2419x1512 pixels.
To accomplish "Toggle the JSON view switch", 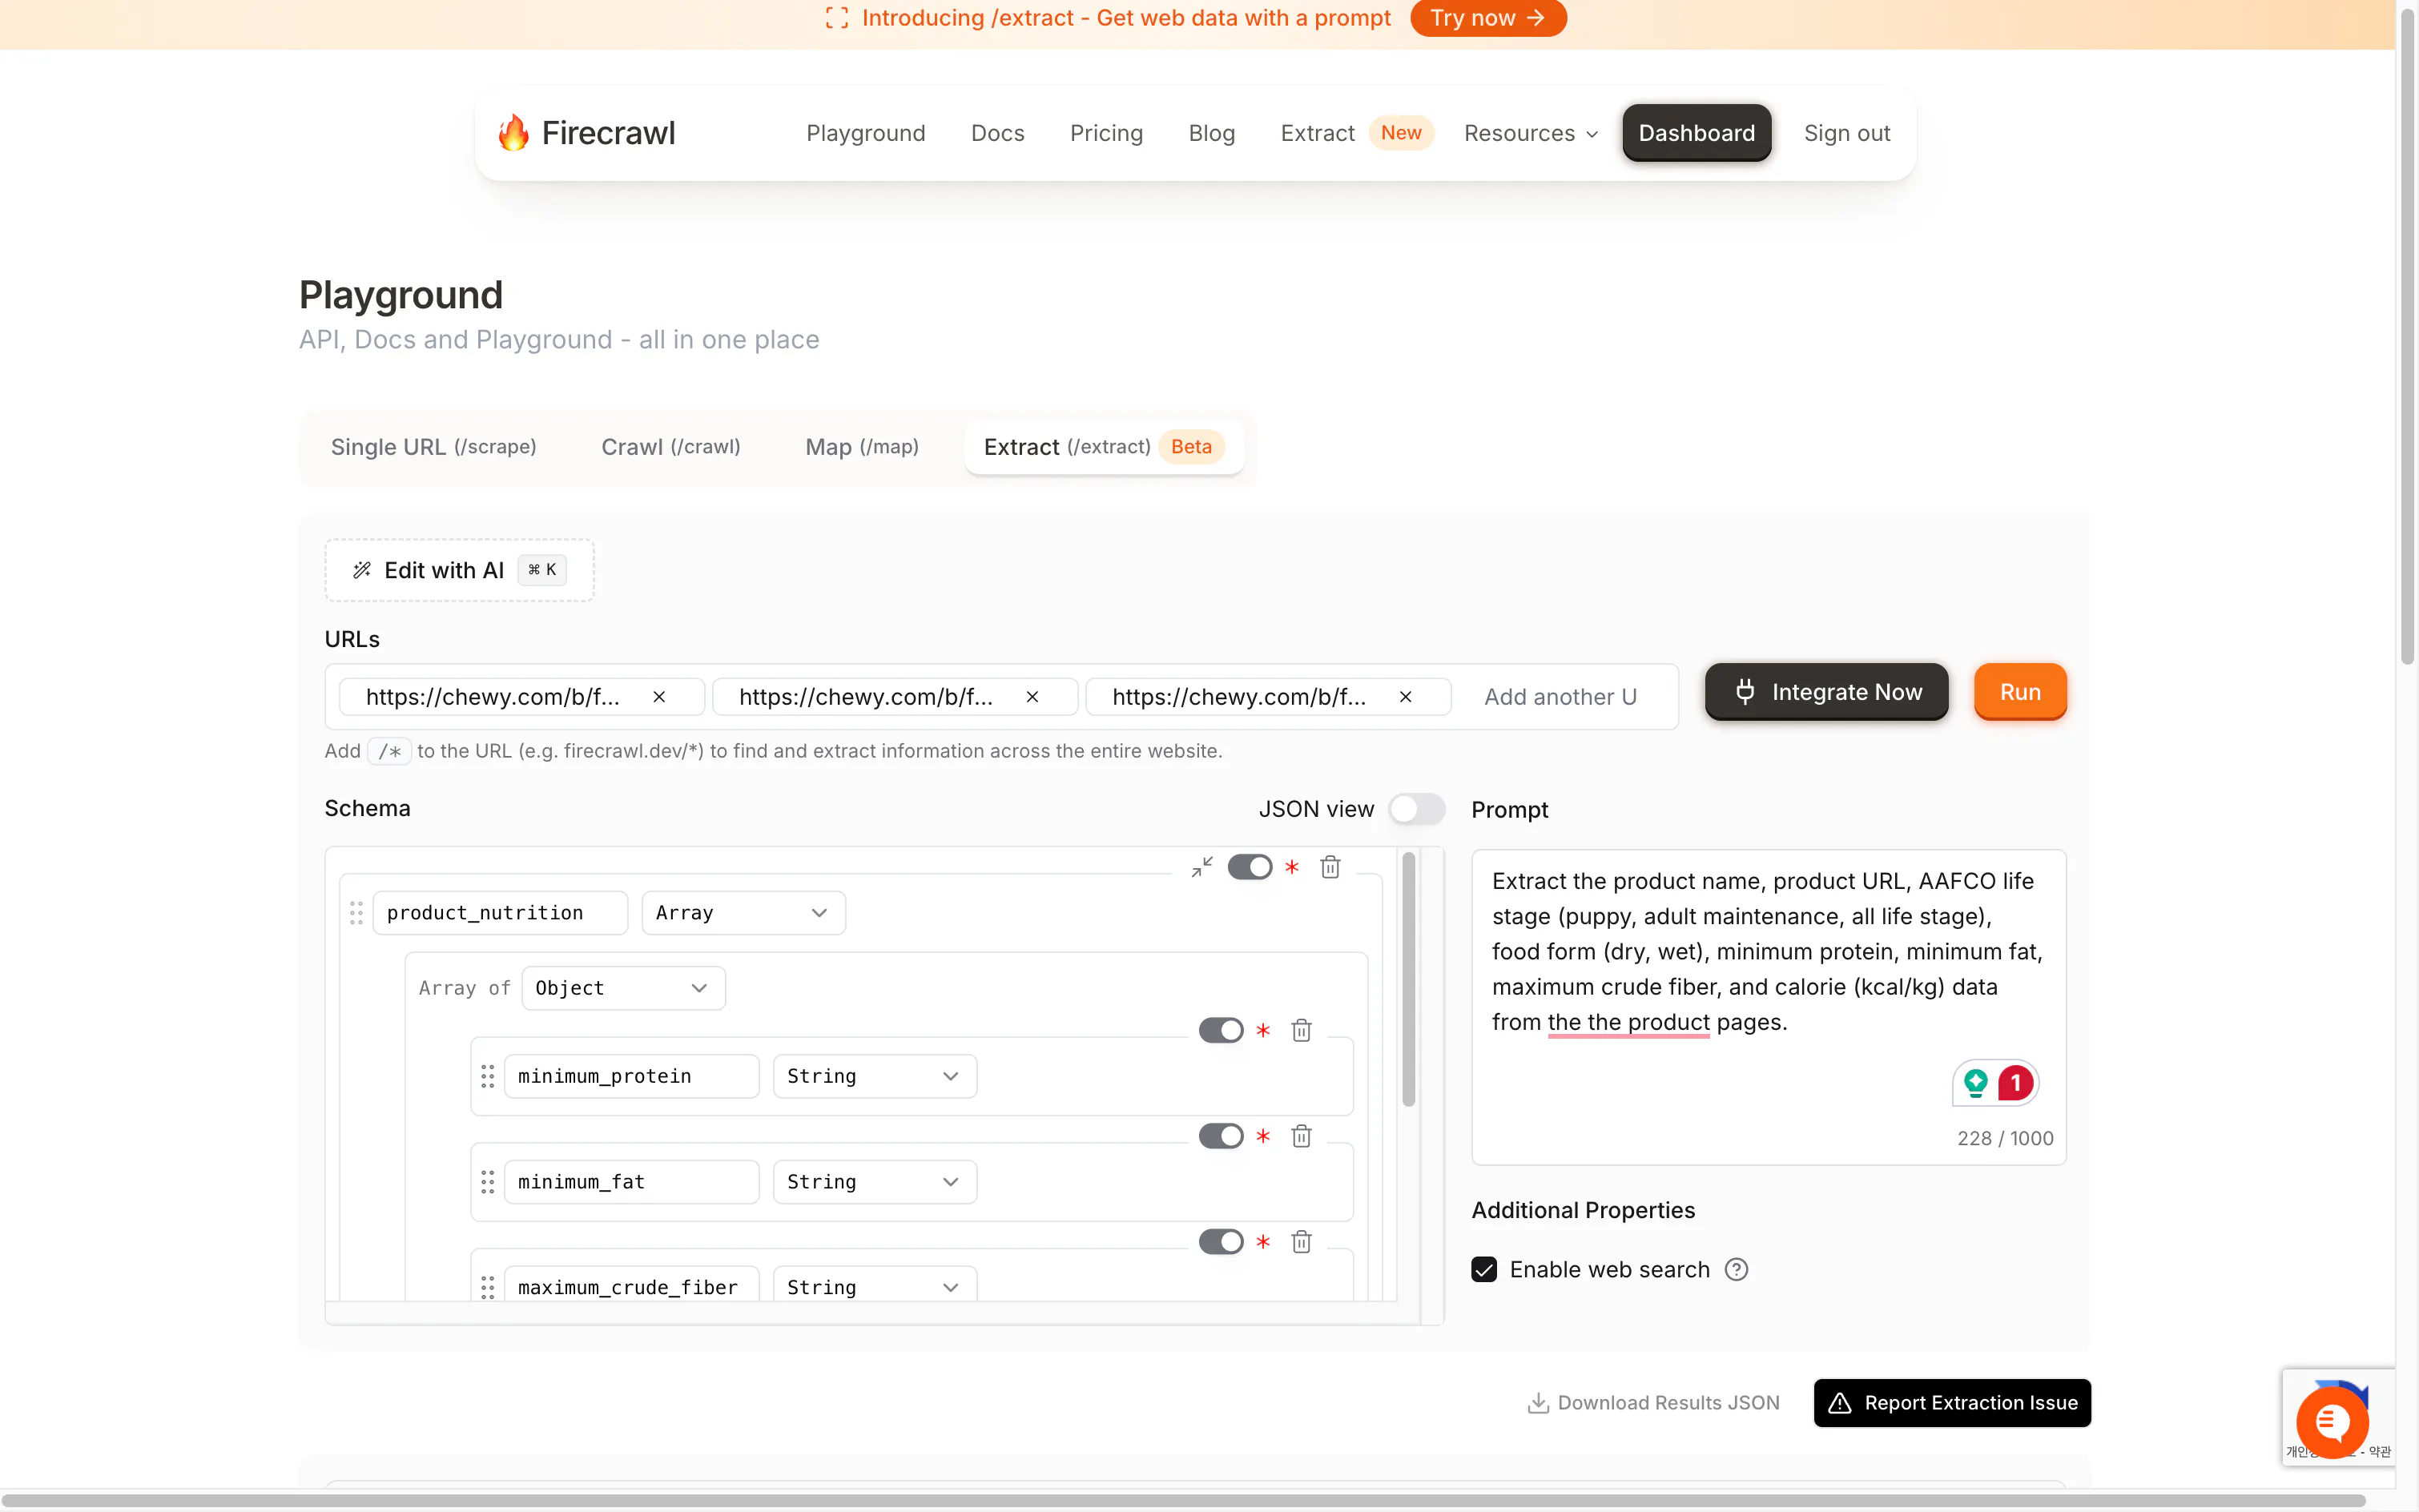I will 1416,809.
